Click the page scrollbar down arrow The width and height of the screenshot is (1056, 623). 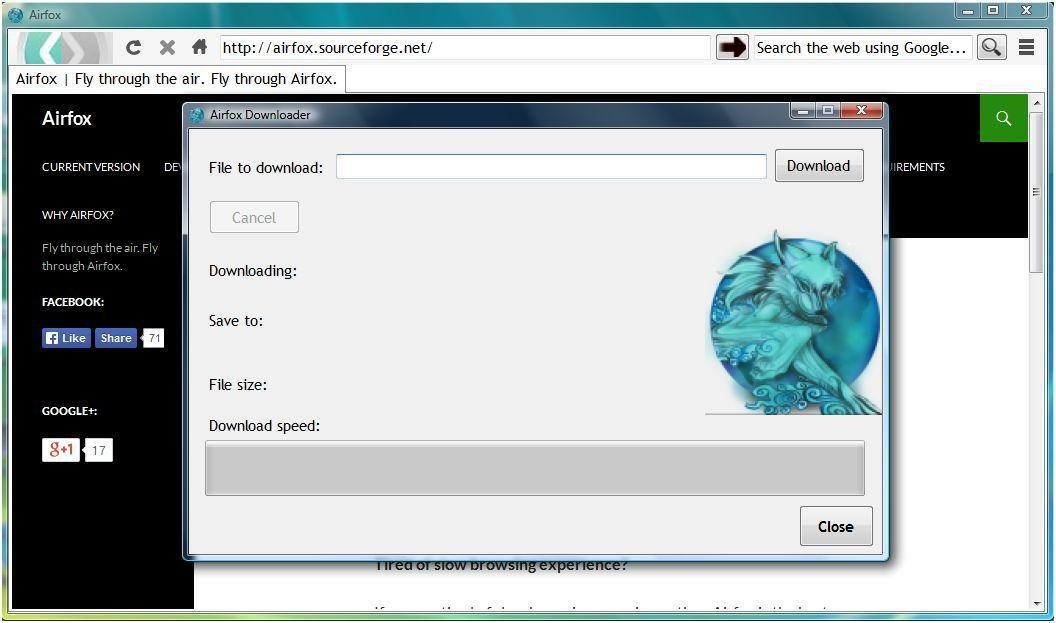click(x=1036, y=603)
